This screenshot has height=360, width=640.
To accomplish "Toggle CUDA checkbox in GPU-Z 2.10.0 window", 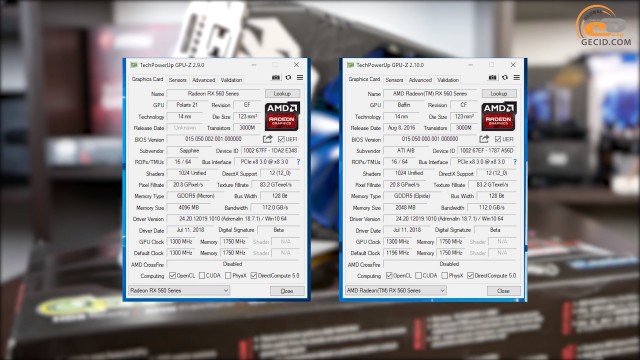I will [419, 276].
